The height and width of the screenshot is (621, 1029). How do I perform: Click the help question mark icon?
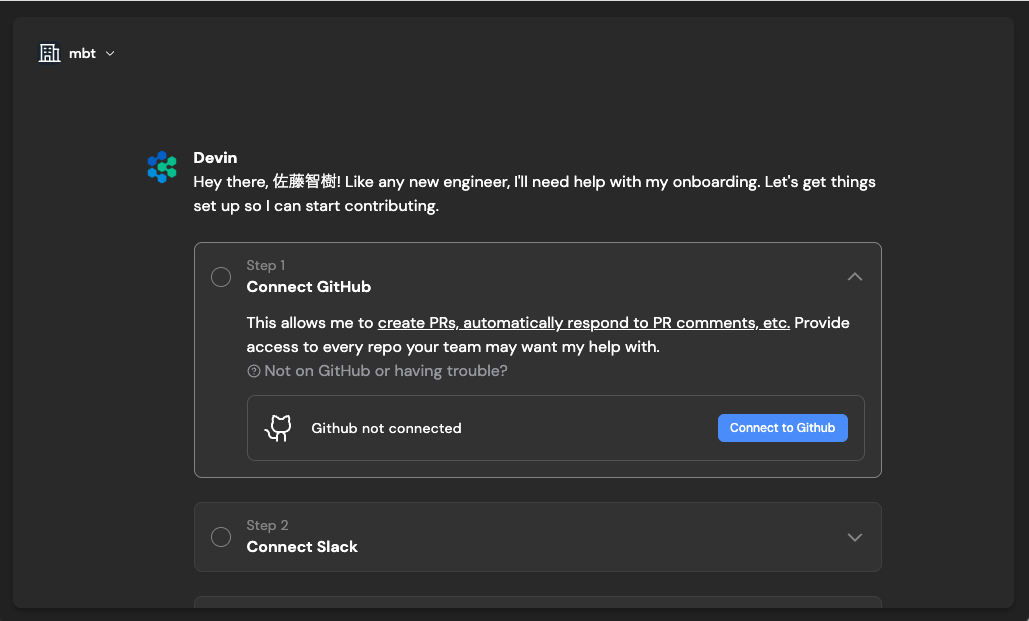[x=253, y=372]
